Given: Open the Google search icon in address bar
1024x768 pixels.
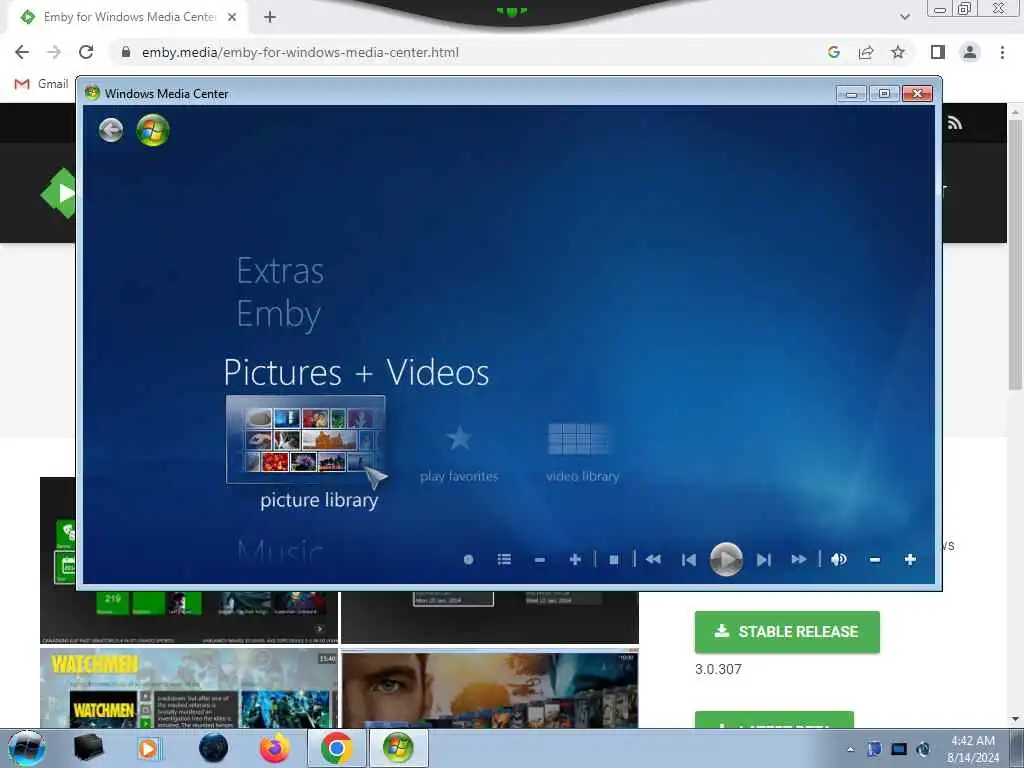Looking at the screenshot, I should [x=834, y=52].
